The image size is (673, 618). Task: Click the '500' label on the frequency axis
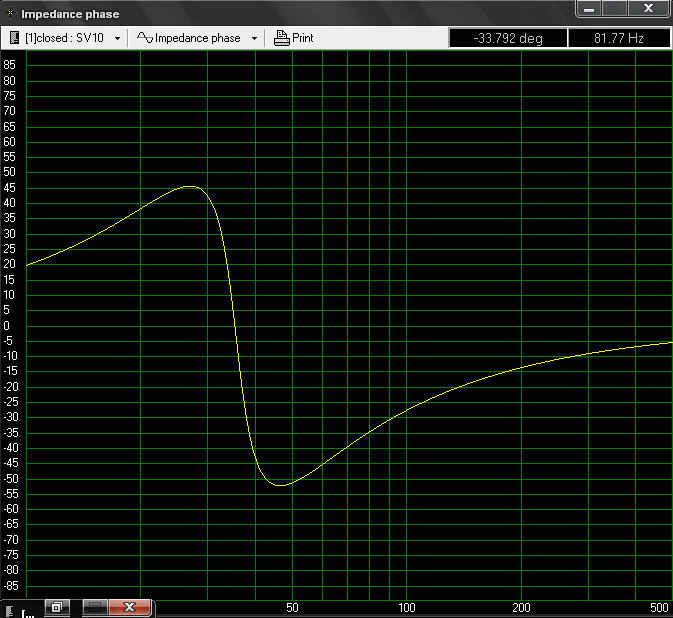(x=660, y=608)
